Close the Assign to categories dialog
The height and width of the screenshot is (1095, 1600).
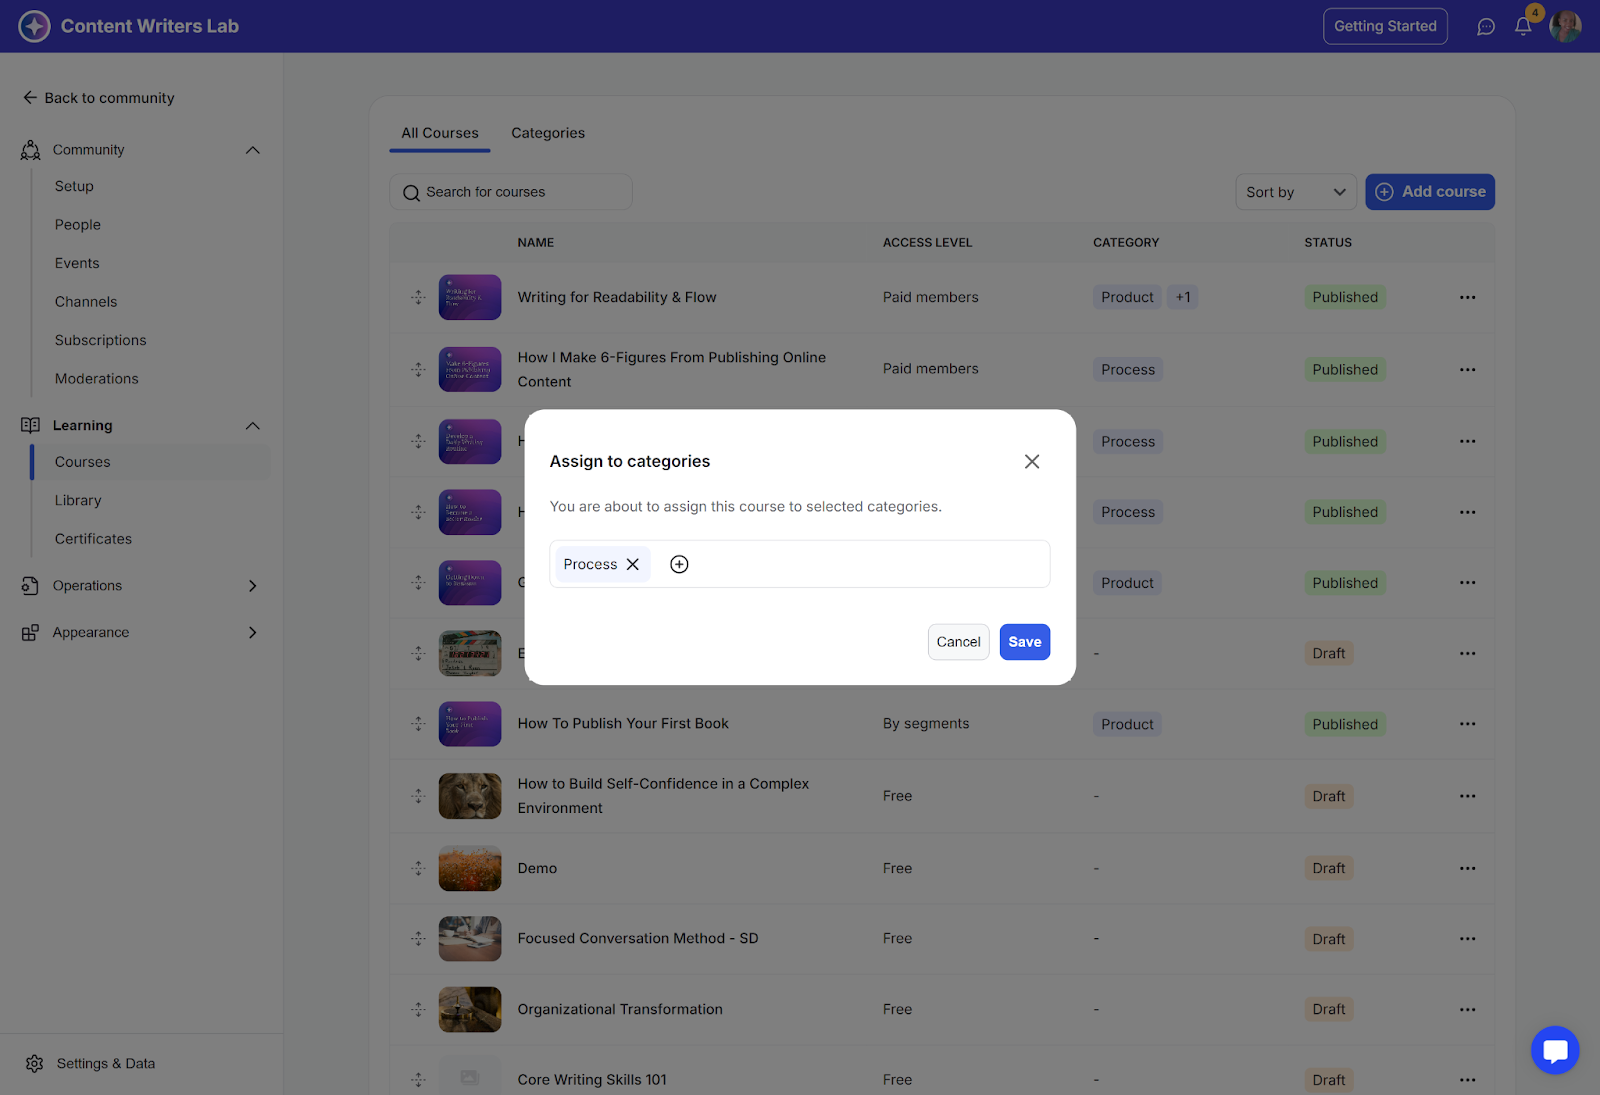[x=1032, y=461]
